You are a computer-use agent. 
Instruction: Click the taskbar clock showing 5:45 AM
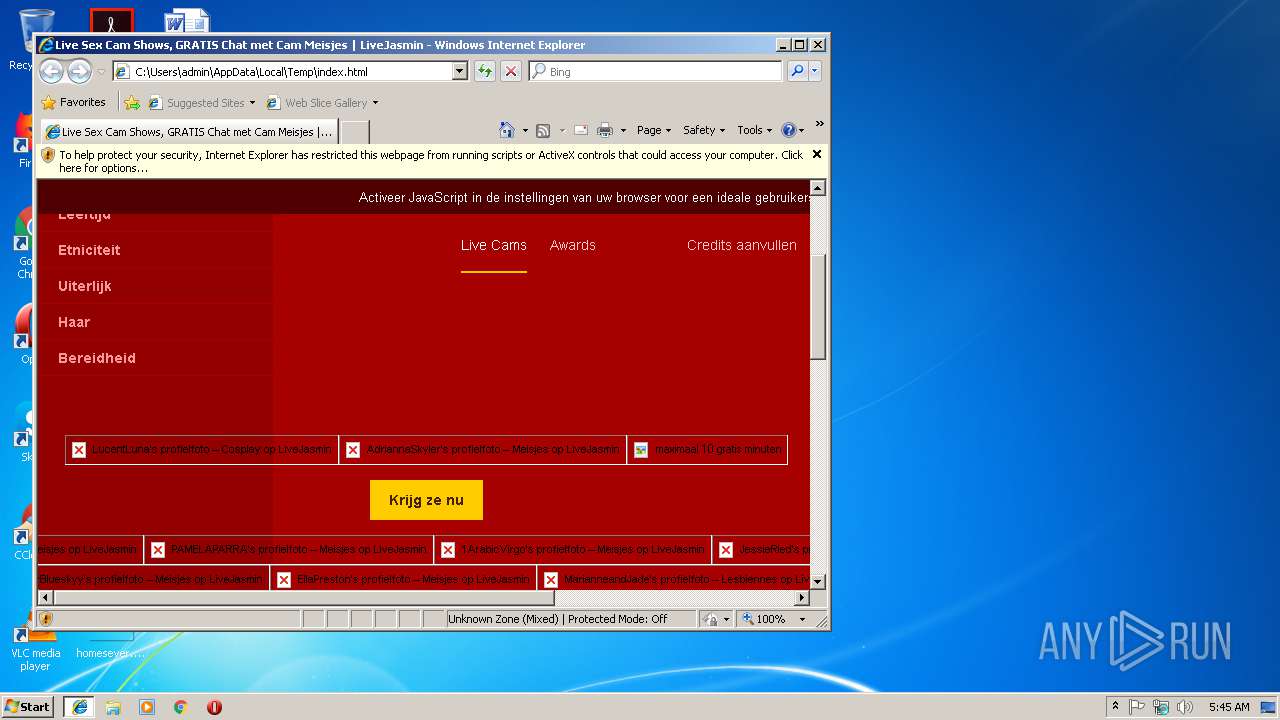pos(1228,707)
